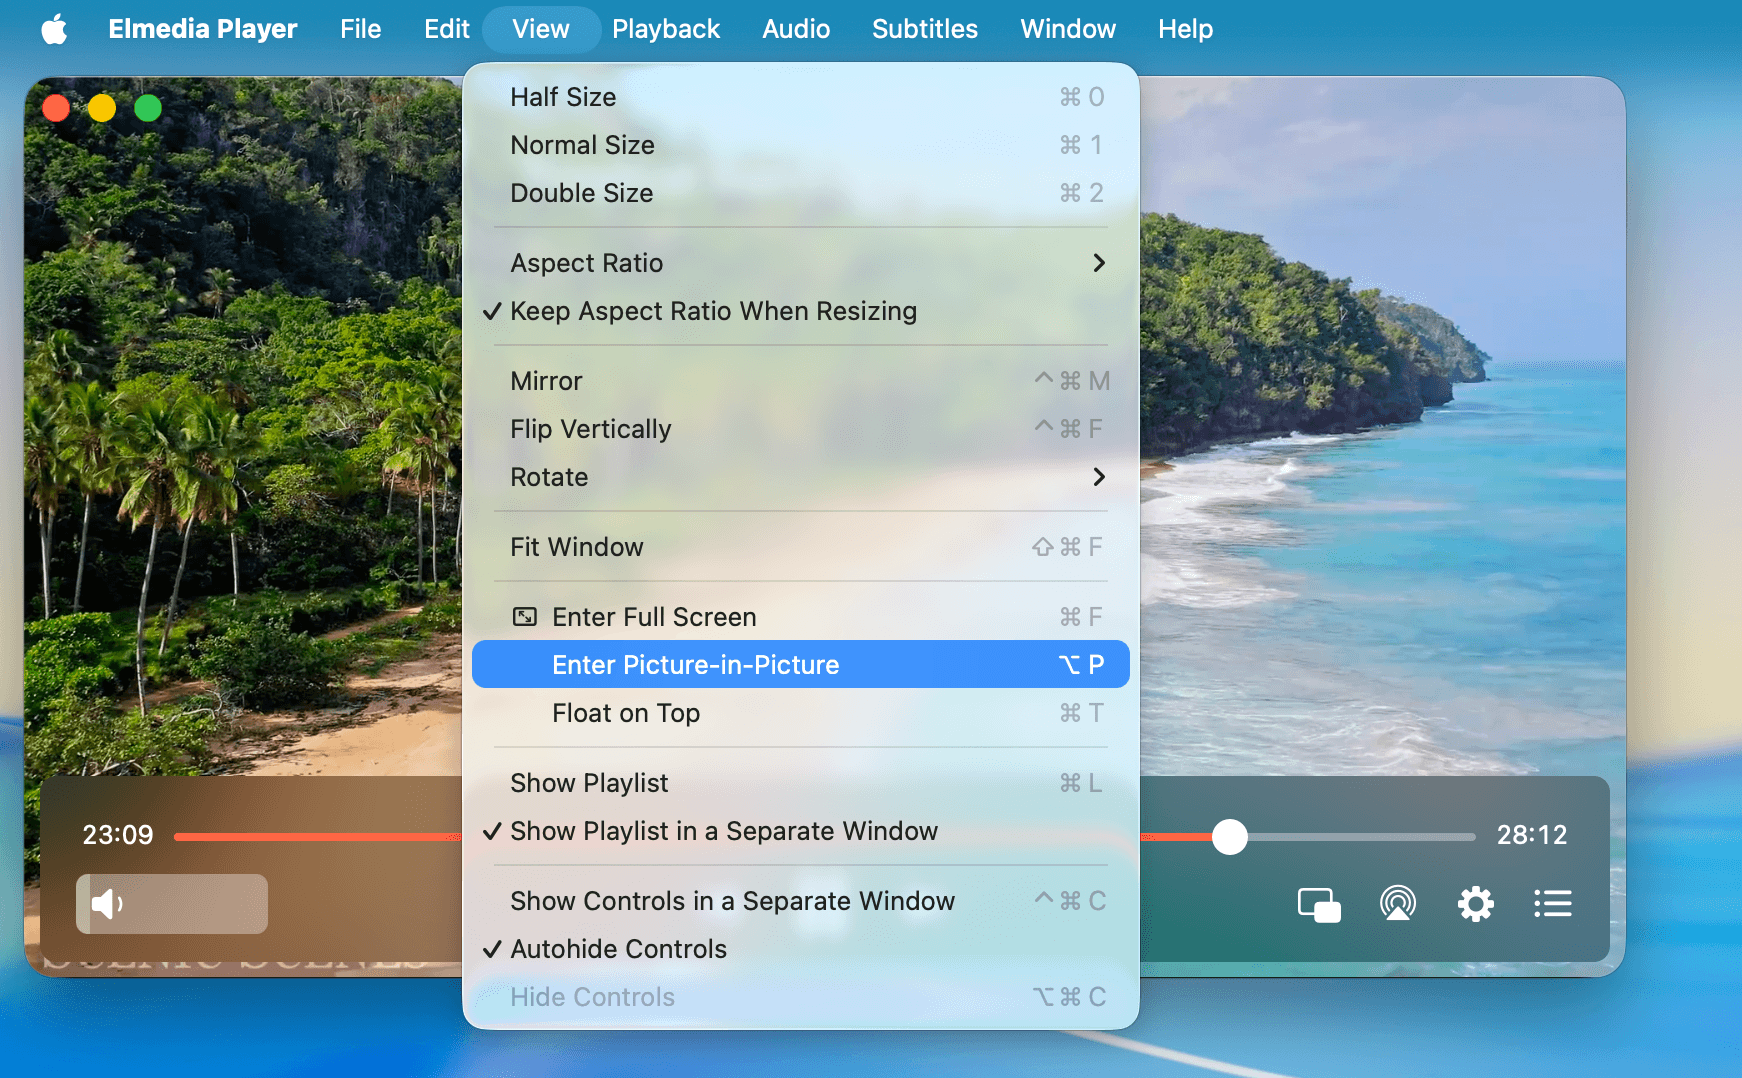Choose Fit Window
The image size is (1742, 1078).
(x=801, y=547)
